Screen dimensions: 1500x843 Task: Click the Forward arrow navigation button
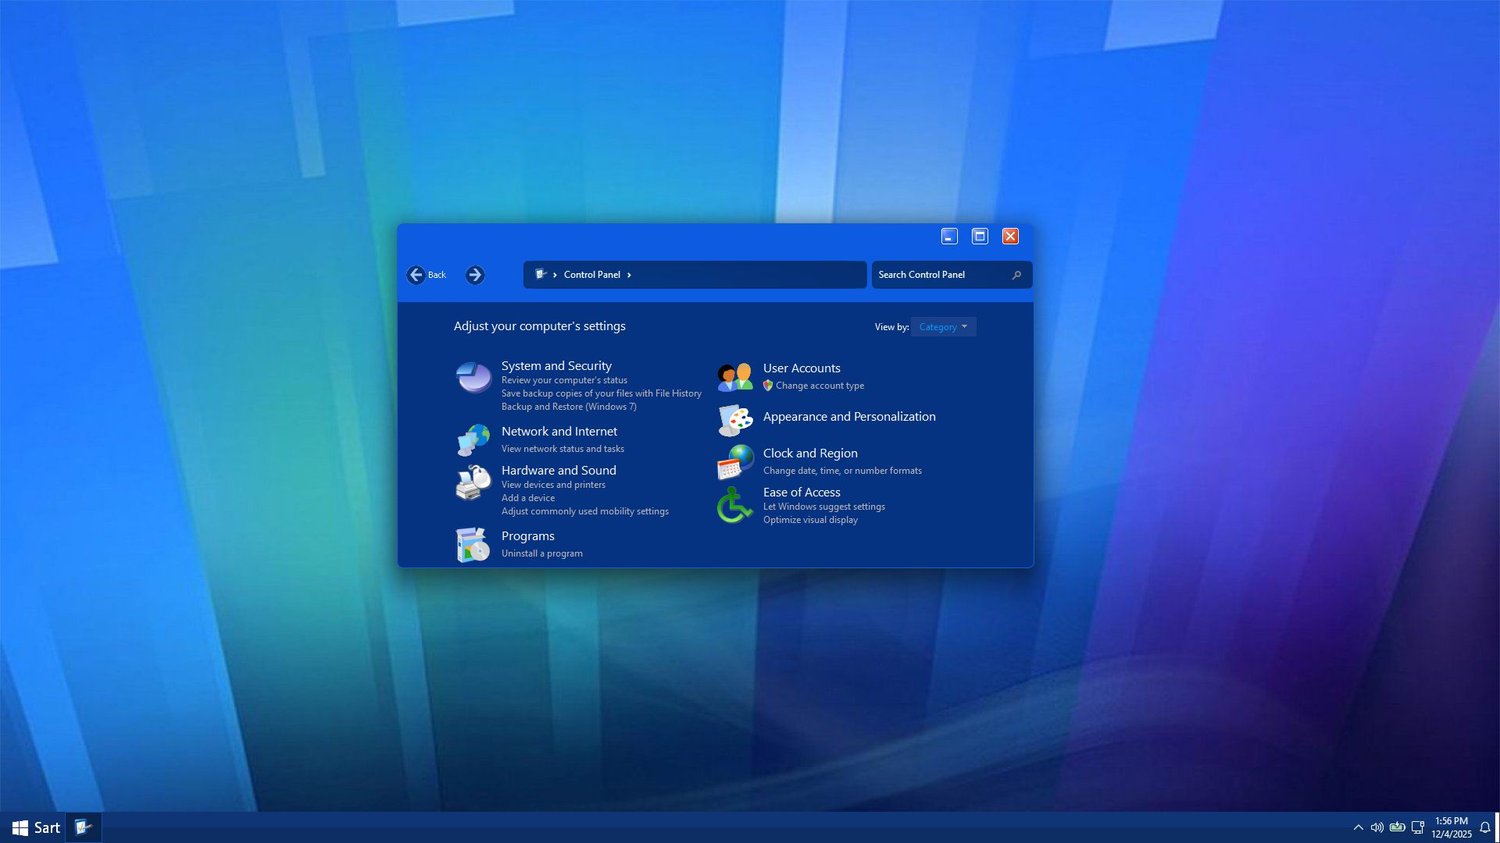[x=475, y=275]
